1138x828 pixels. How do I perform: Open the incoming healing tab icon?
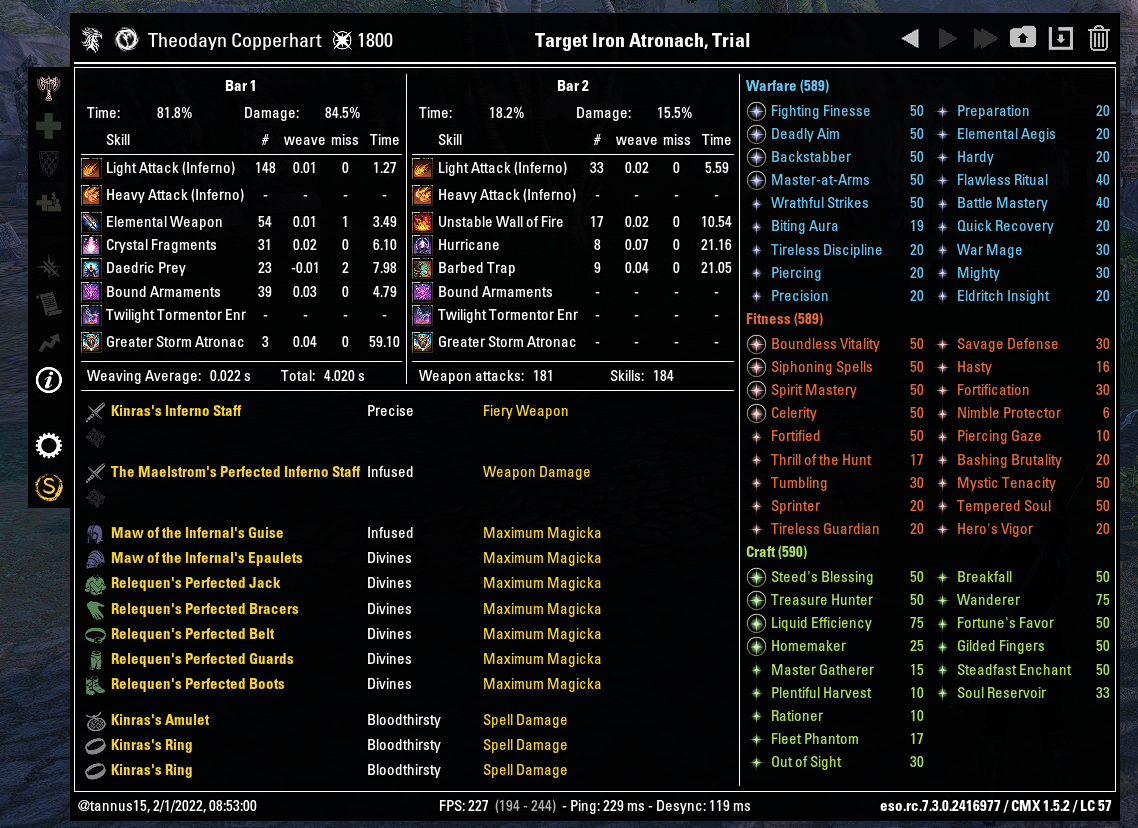[x=49, y=202]
